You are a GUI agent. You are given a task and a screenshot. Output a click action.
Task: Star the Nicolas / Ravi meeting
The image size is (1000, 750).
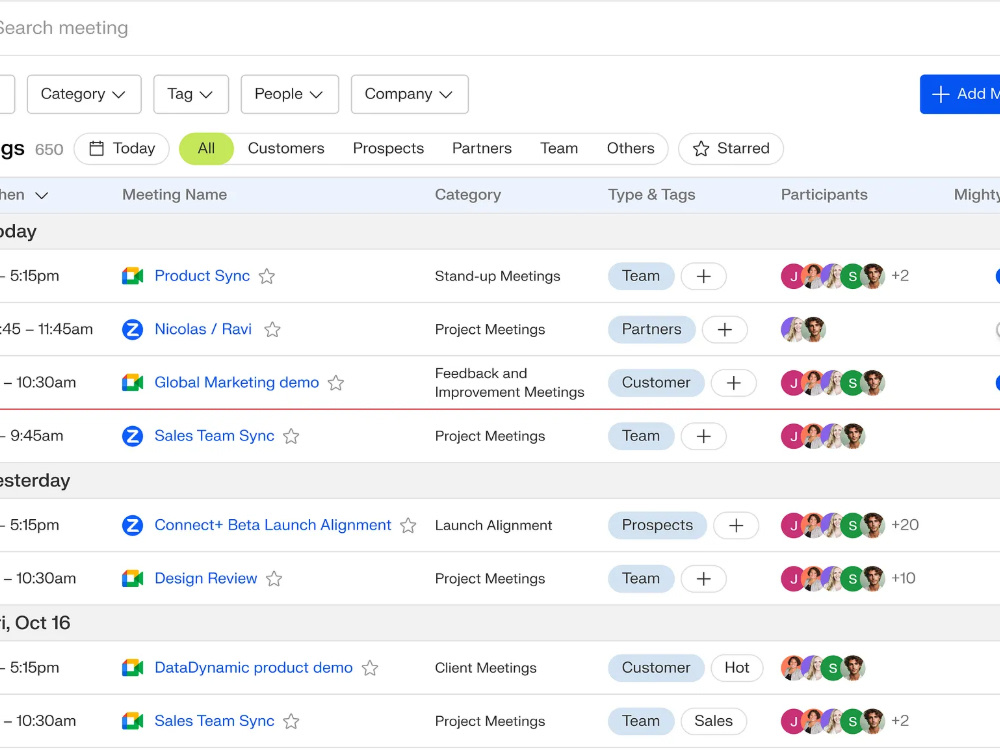pos(272,329)
